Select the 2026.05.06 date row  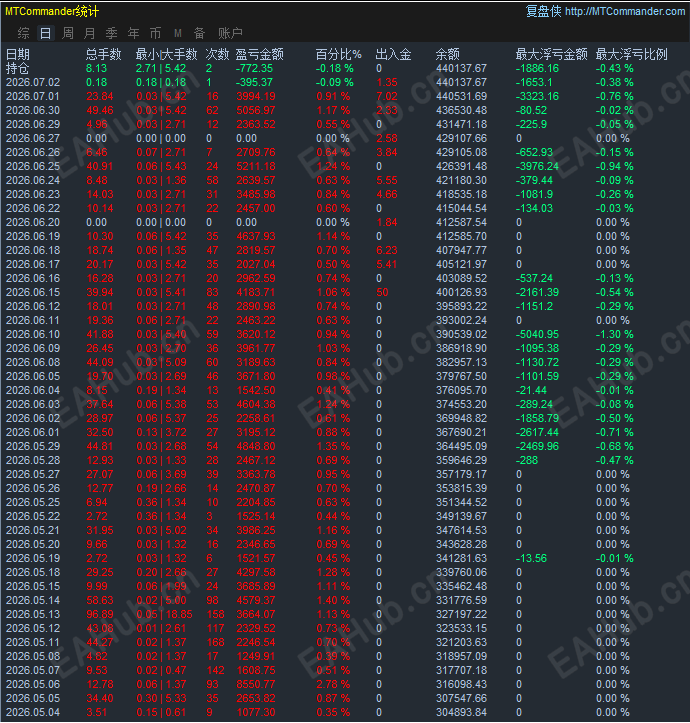pyautogui.click(x=33, y=684)
